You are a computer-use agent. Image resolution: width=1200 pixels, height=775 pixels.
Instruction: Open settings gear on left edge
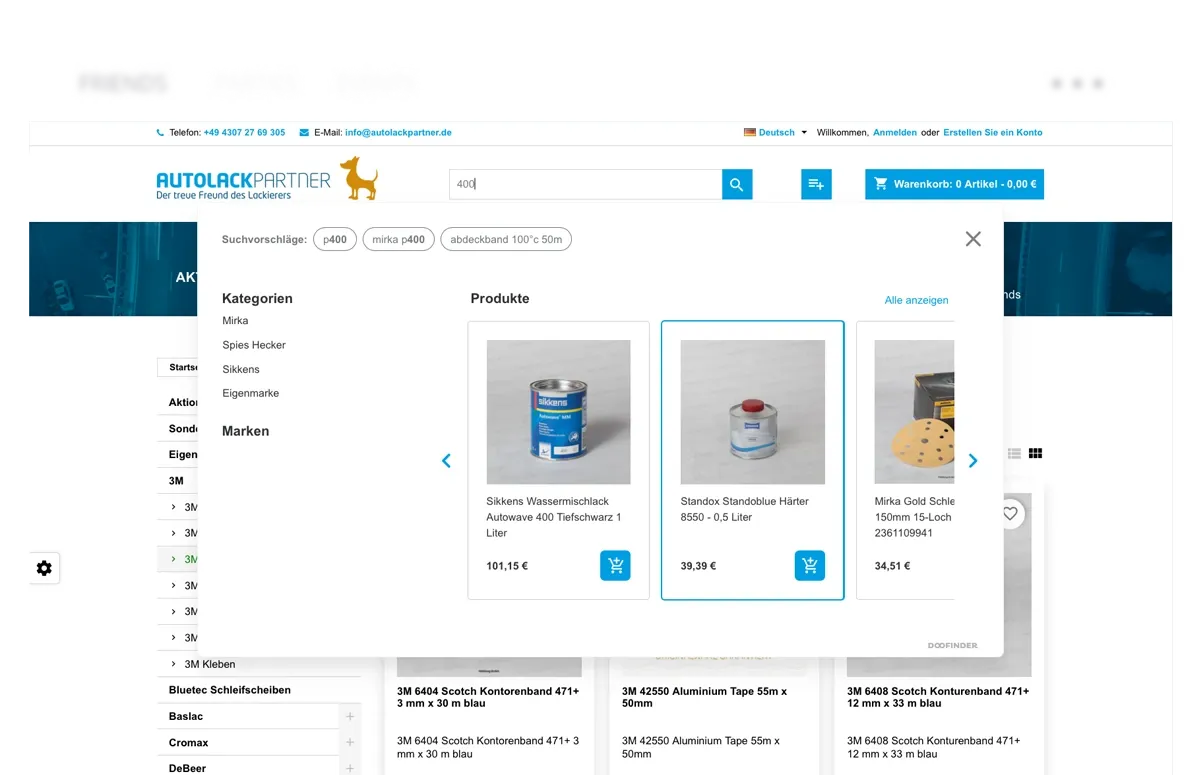pos(44,568)
